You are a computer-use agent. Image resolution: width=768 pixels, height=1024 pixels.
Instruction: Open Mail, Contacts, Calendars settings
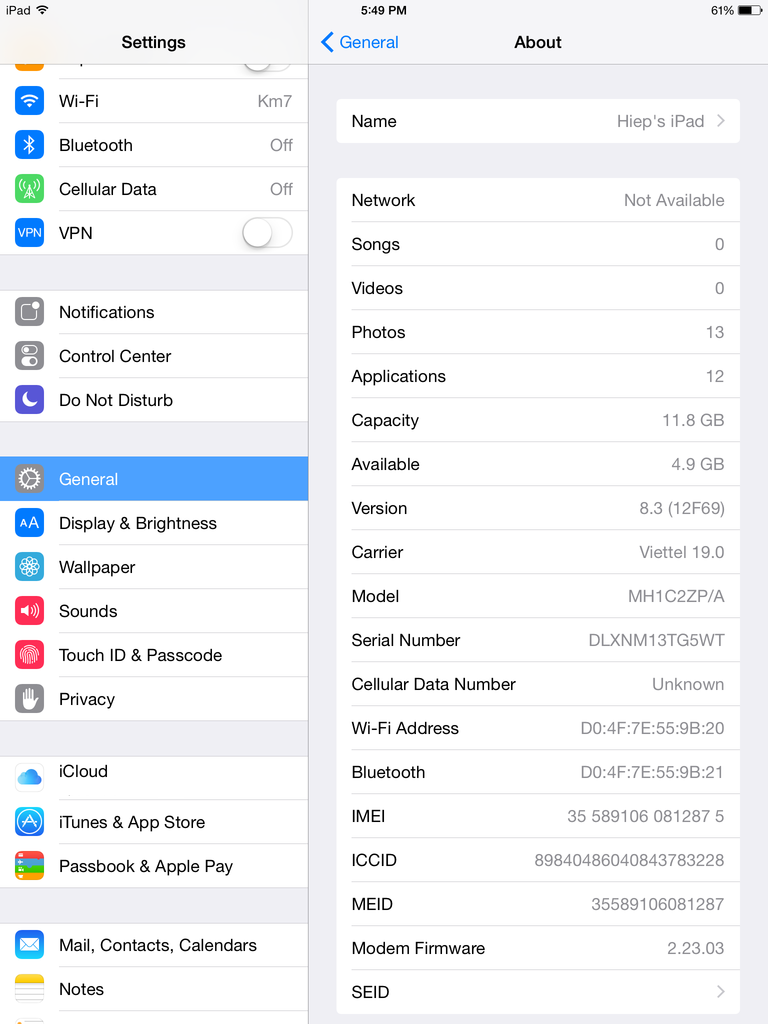pos(154,945)
